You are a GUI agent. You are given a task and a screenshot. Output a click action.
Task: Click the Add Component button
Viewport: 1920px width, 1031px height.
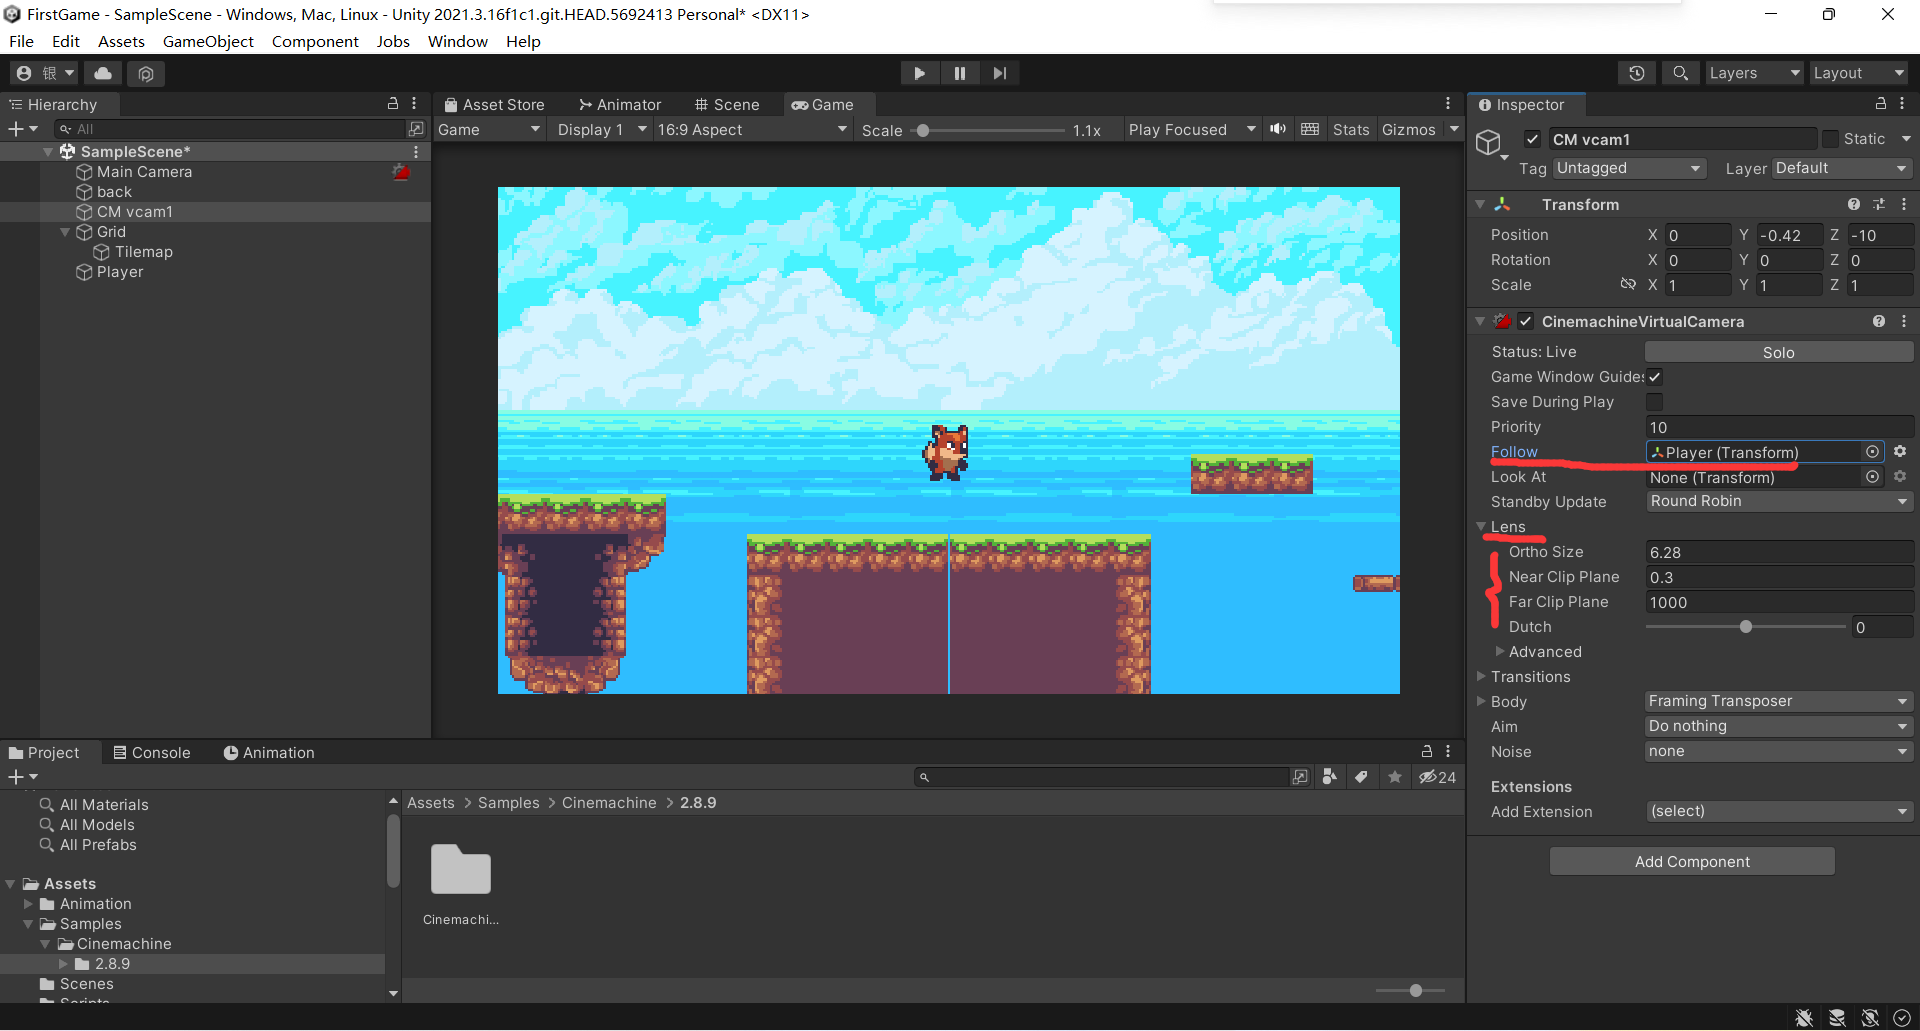pos(1692,862)
